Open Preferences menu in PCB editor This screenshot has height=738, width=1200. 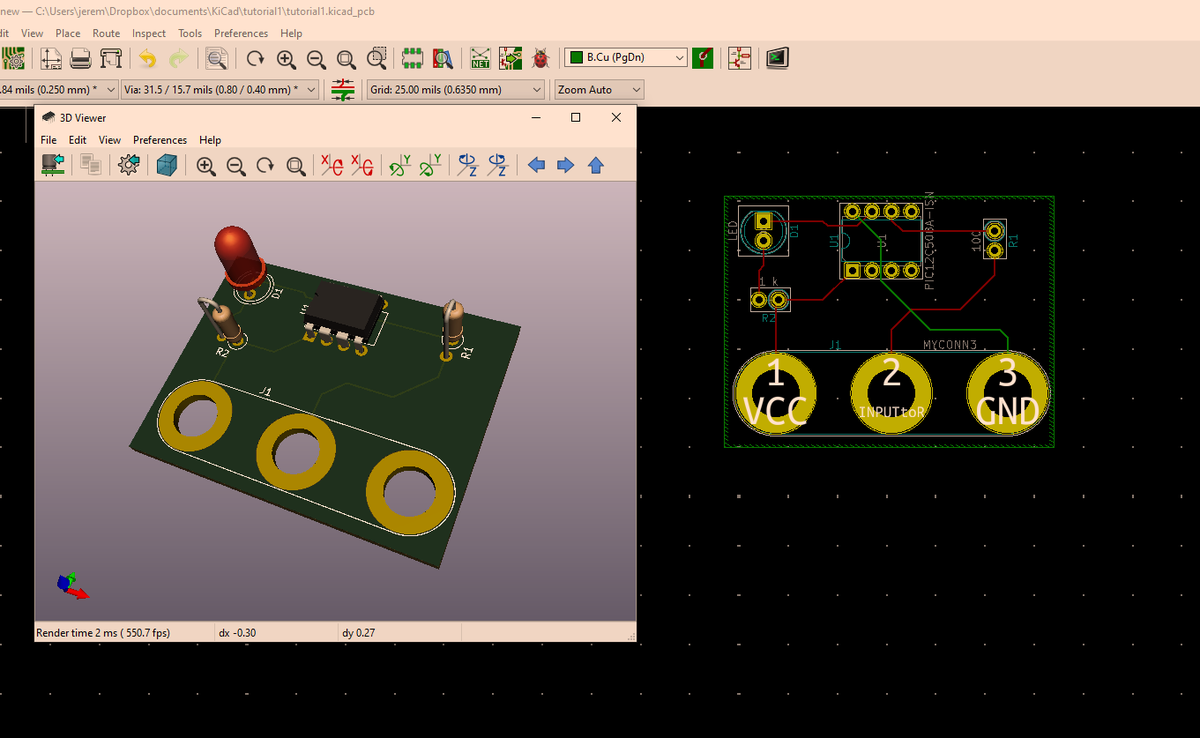point(241,33)
